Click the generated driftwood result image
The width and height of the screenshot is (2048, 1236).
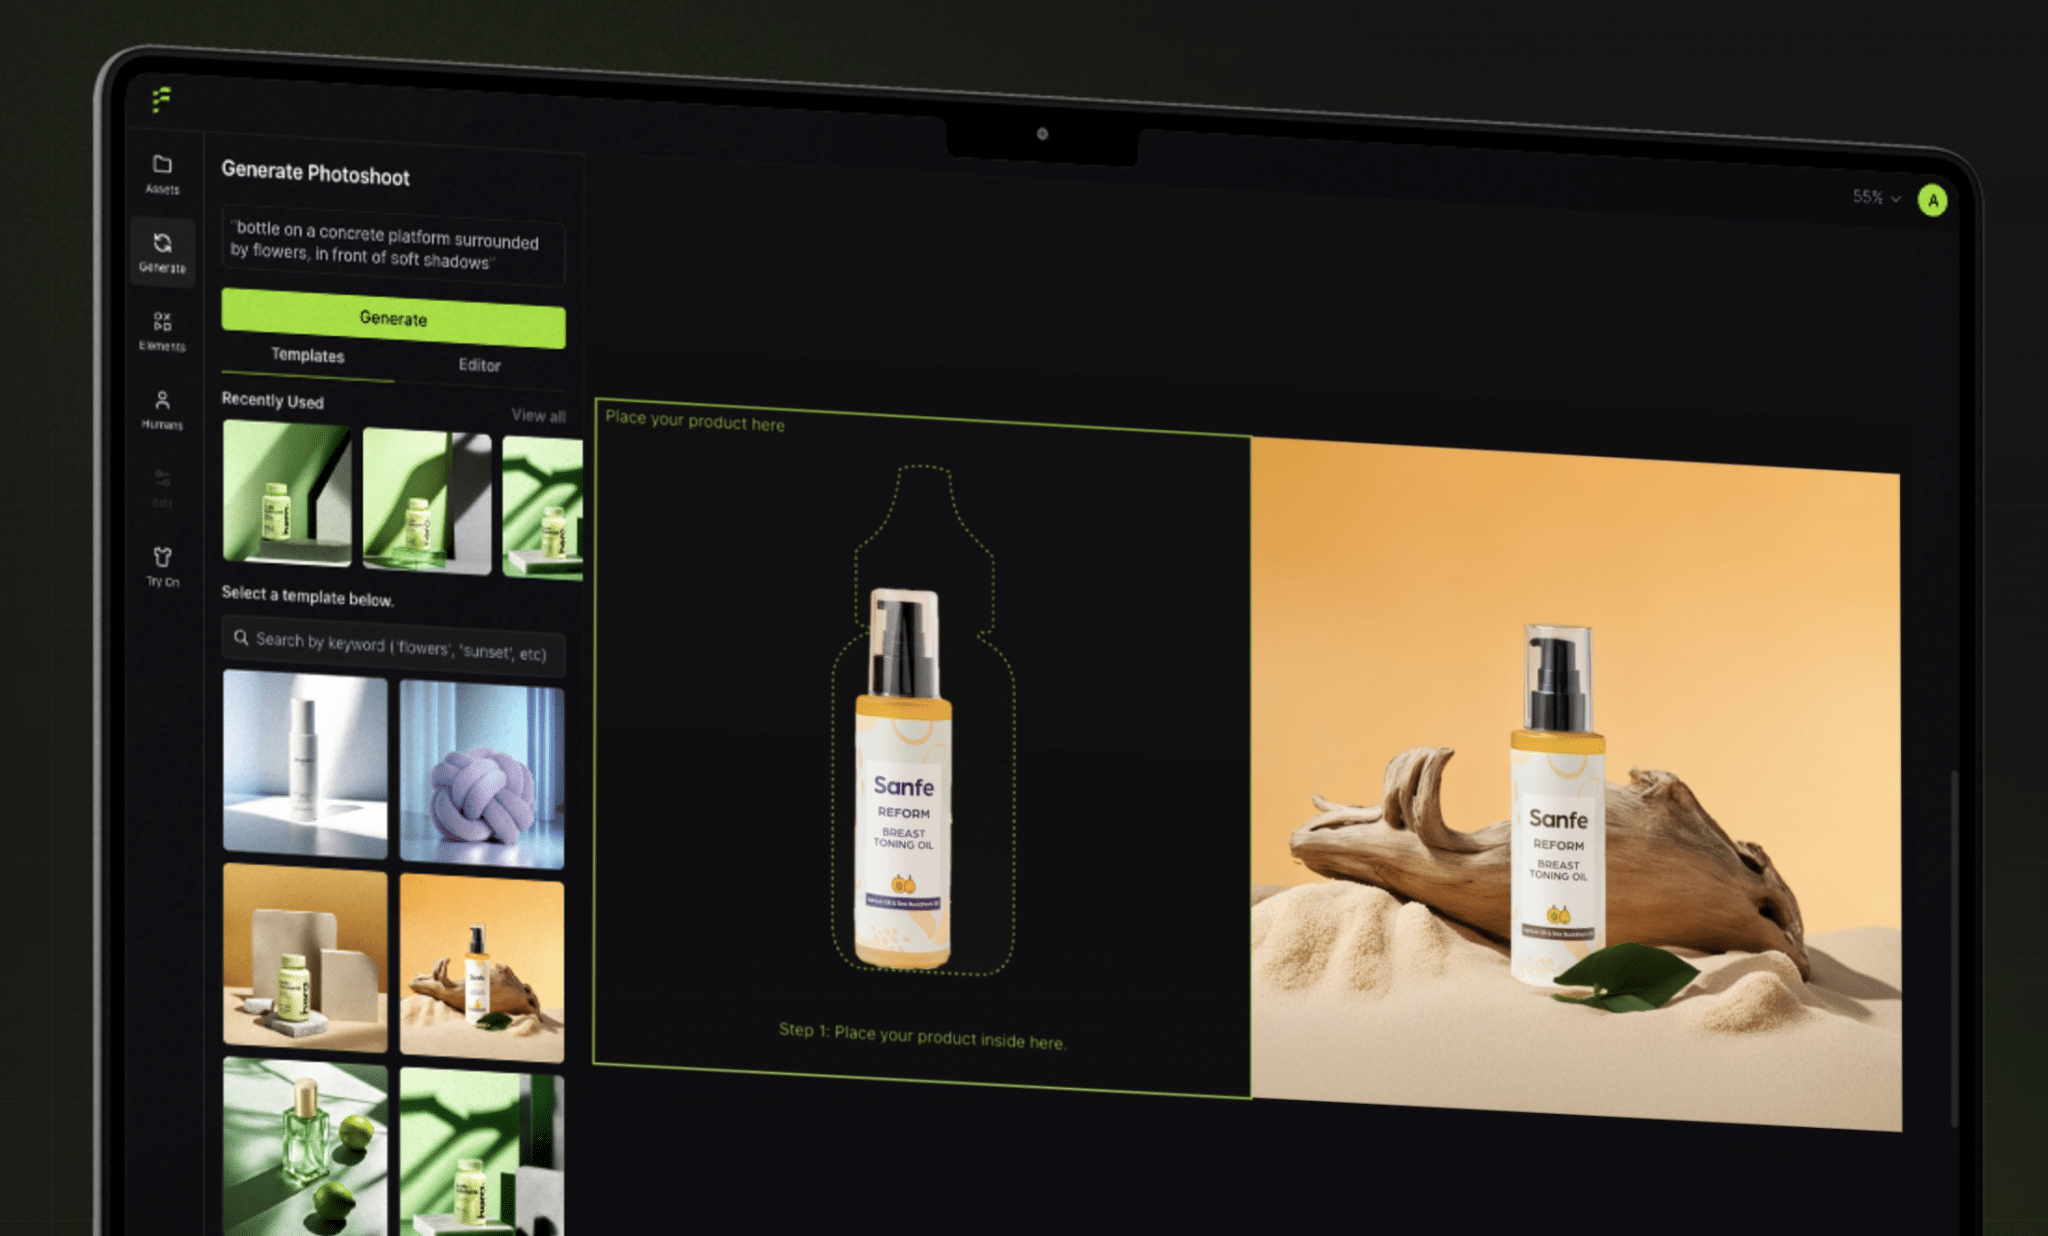[1576, 784]
